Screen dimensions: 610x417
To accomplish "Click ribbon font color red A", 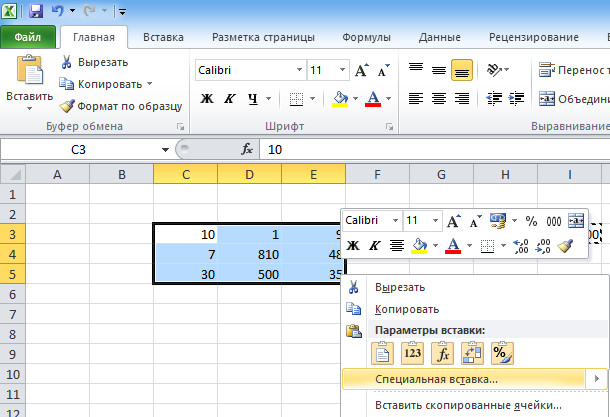I will pos(373,99).
